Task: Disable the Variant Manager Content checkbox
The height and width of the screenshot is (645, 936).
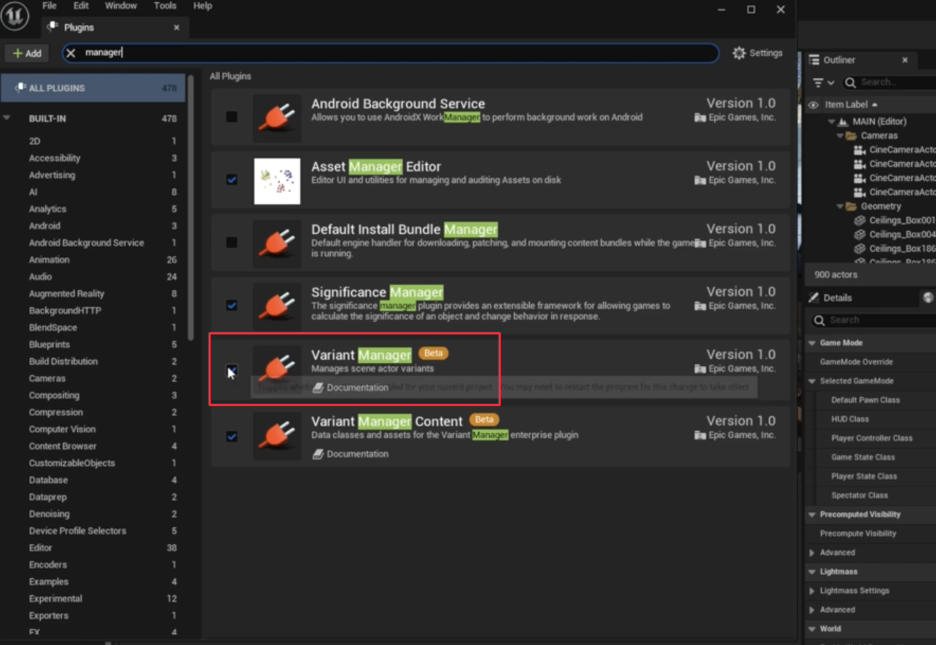Action: click(232, 436)
